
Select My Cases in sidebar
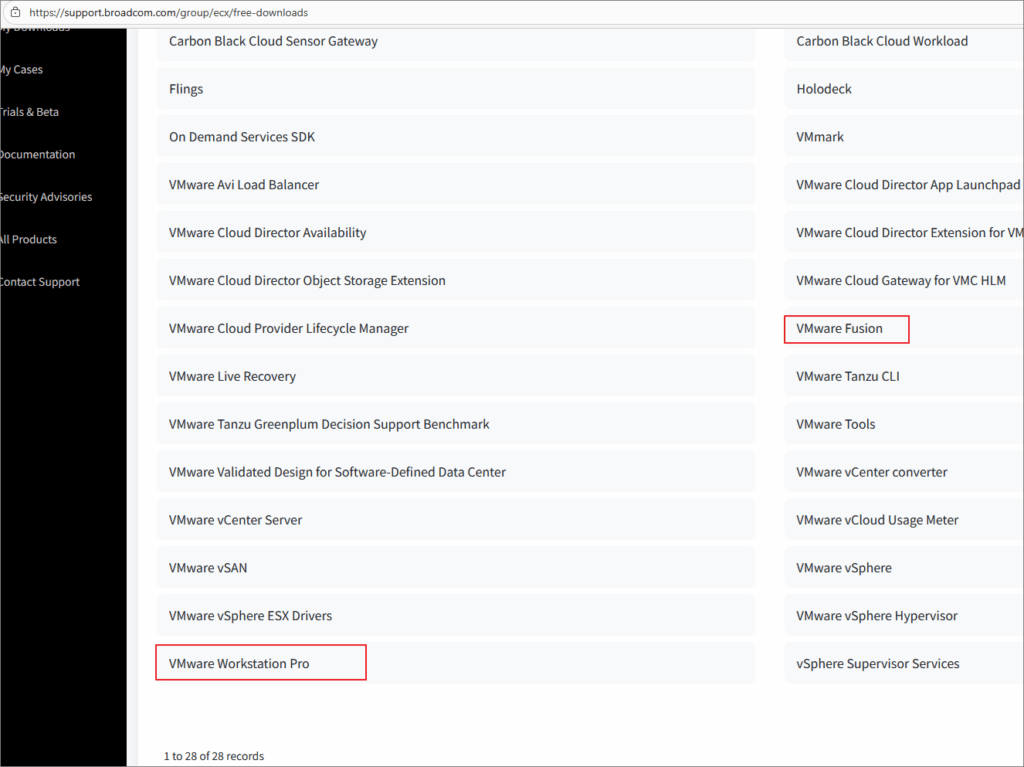pos(21,70)
